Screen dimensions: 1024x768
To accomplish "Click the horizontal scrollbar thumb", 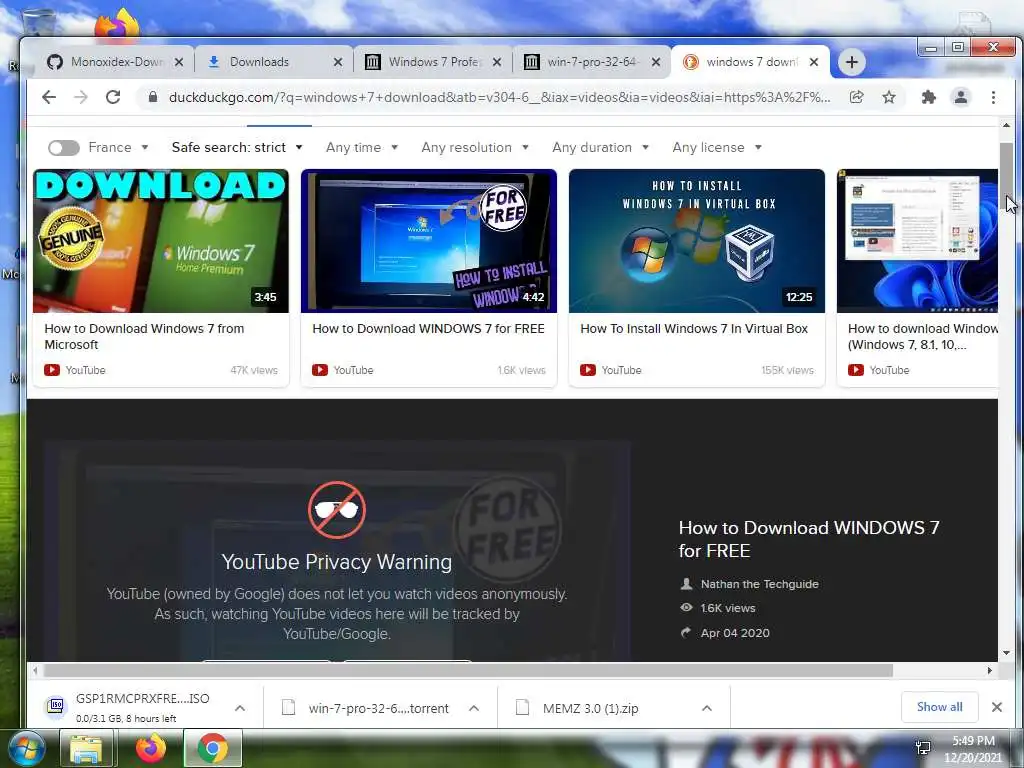I will [468, 671].
